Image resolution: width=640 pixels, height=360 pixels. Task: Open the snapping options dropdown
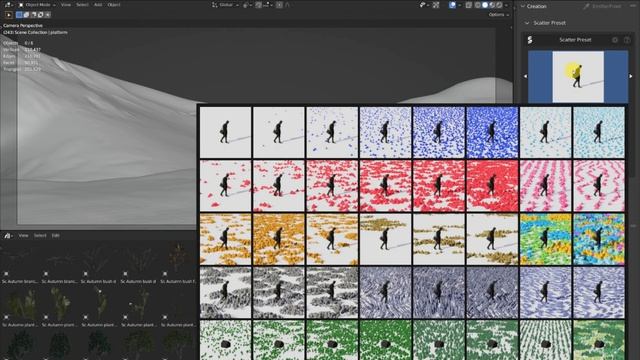point(267,5)
